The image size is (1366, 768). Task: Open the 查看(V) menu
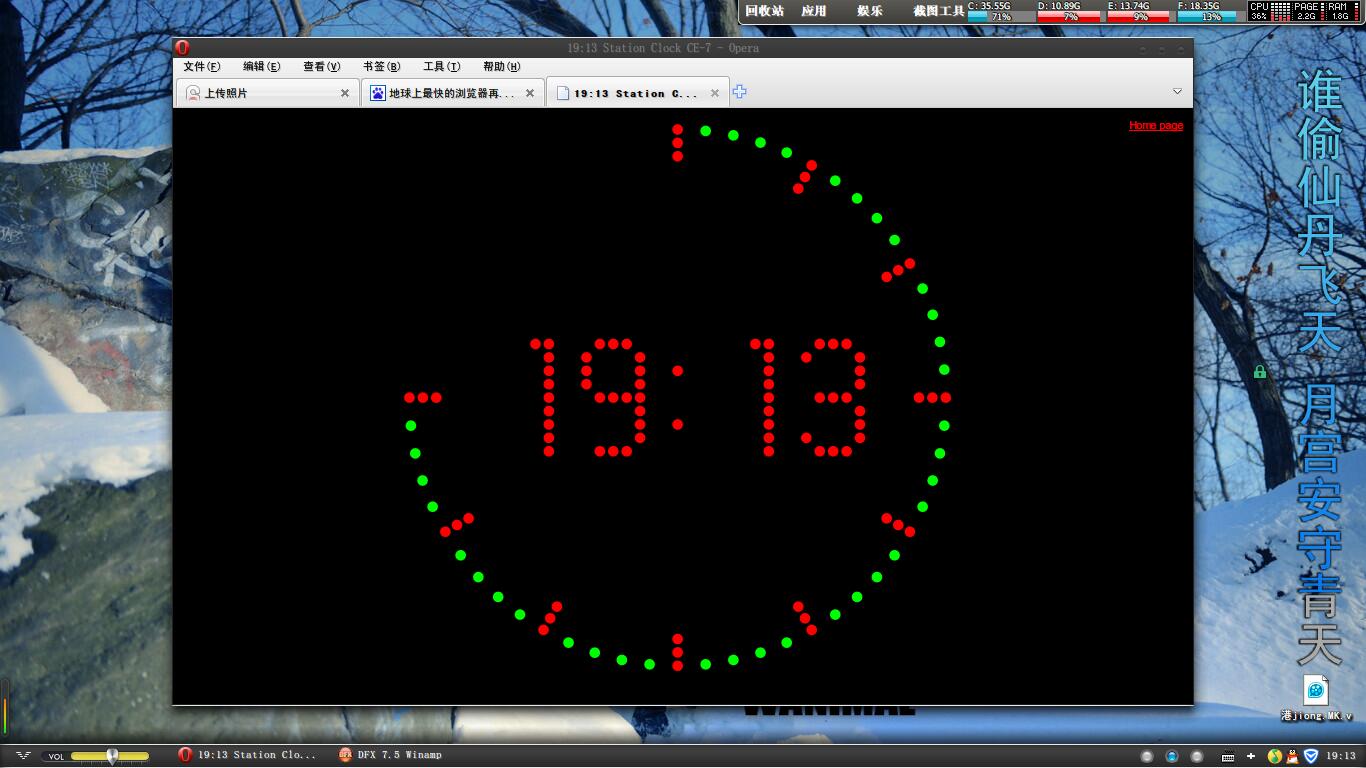pos(322,67)
